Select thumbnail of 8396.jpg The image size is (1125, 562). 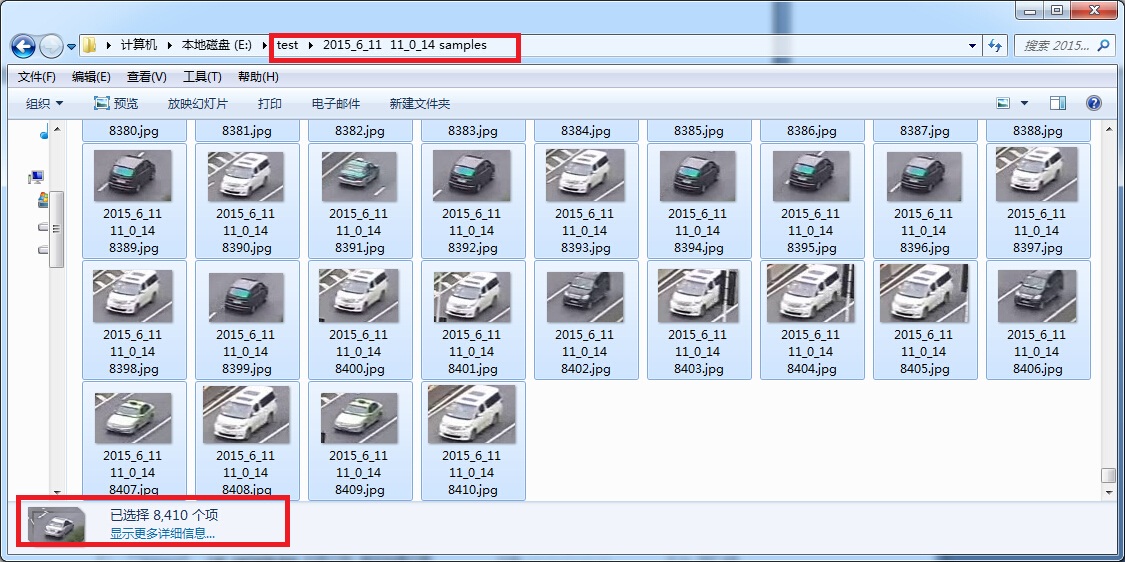[x=924, y=176]
